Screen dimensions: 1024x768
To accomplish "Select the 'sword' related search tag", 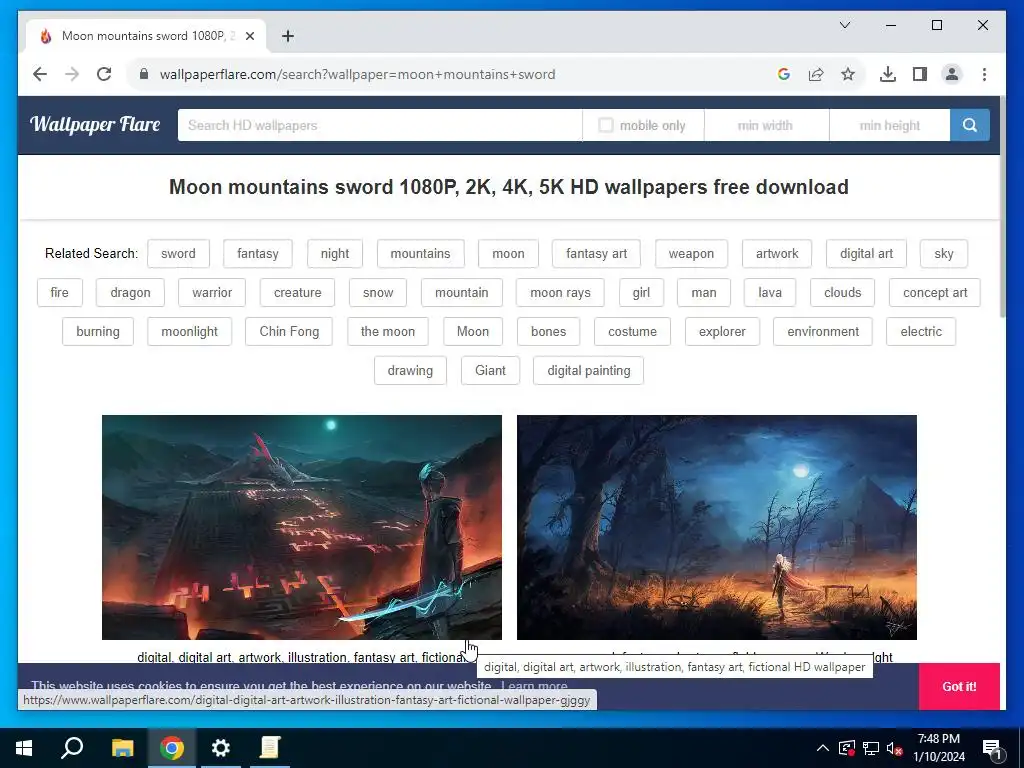I will click(178, 253).
